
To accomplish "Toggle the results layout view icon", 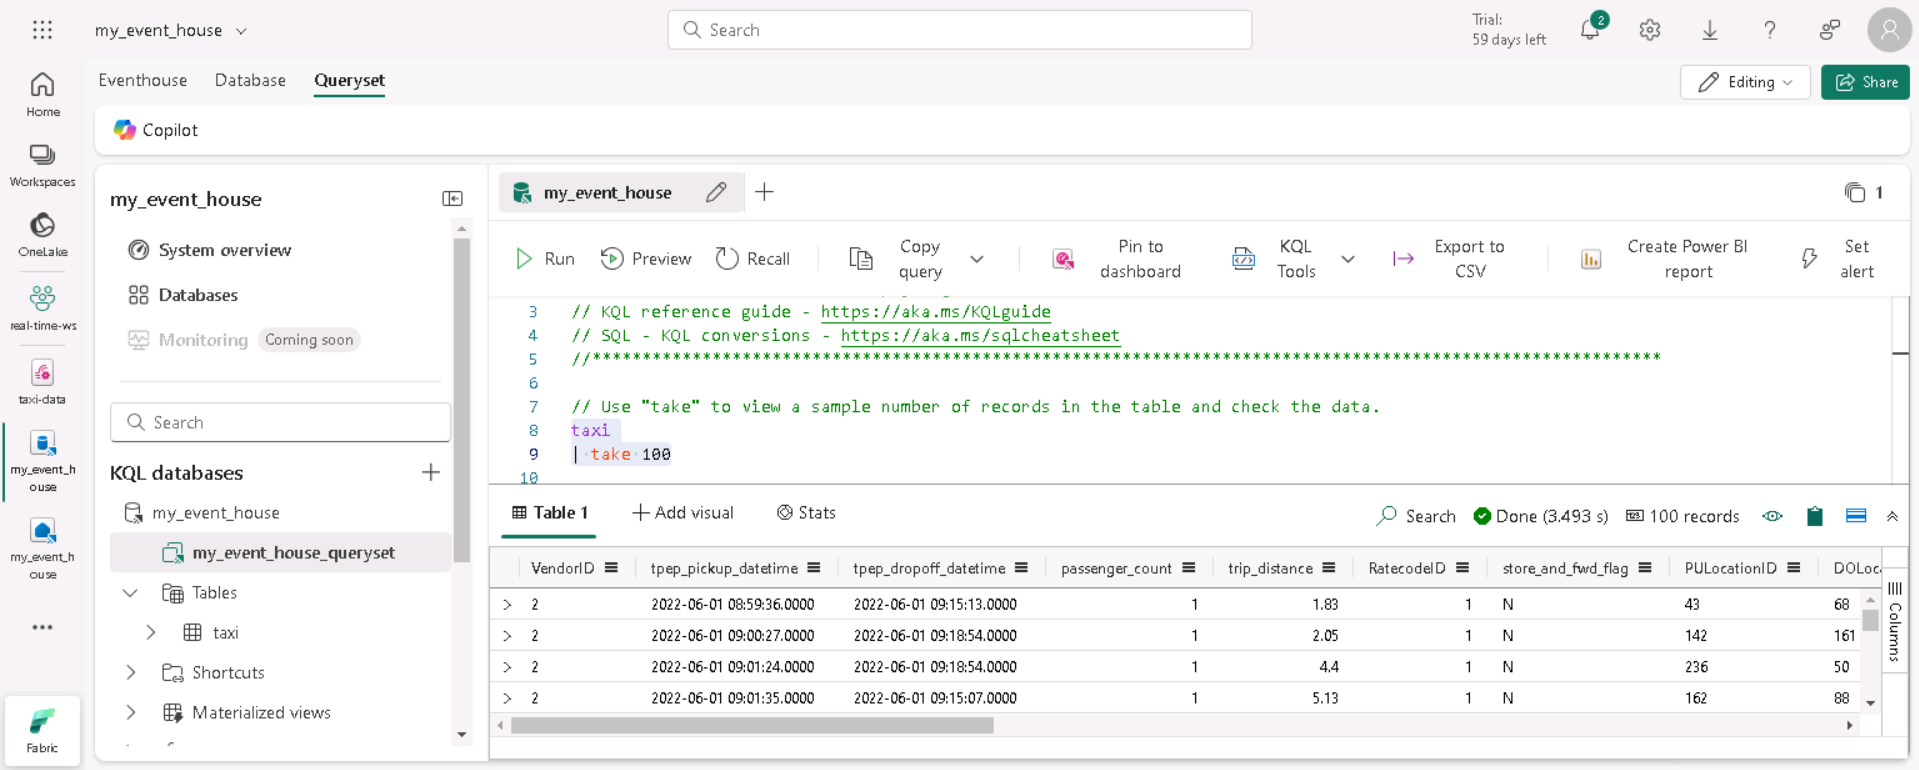I will [x=1856, y=516].
